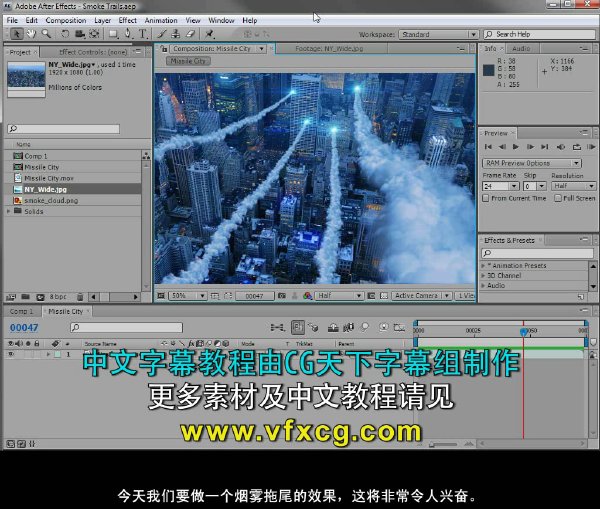Open Frame Rate 24 dropdown

point(501,186)
